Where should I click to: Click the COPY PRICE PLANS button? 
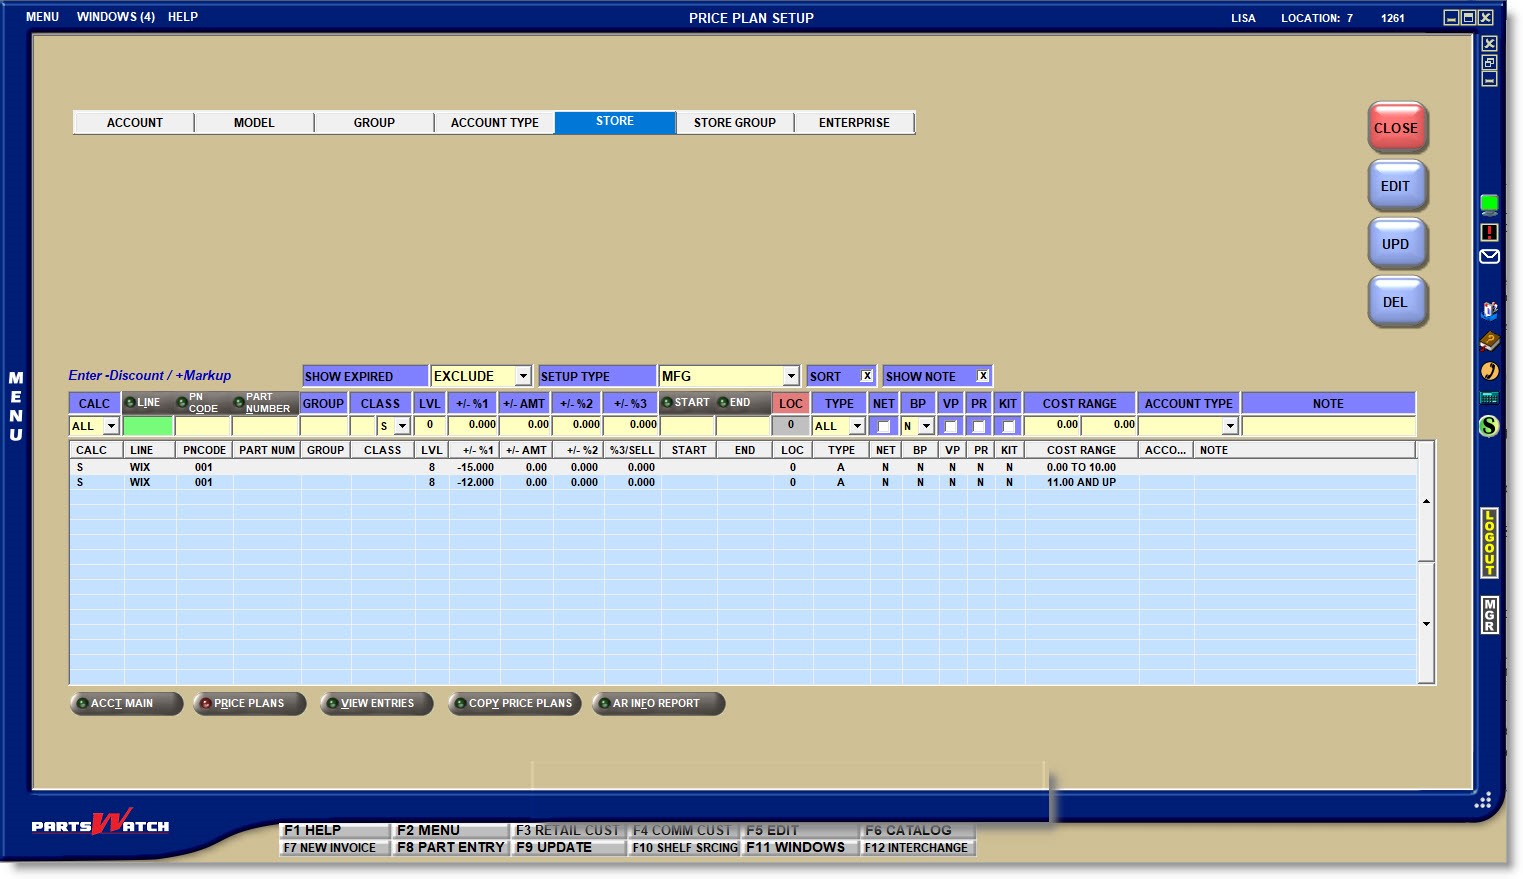click(x=513, y=703)
